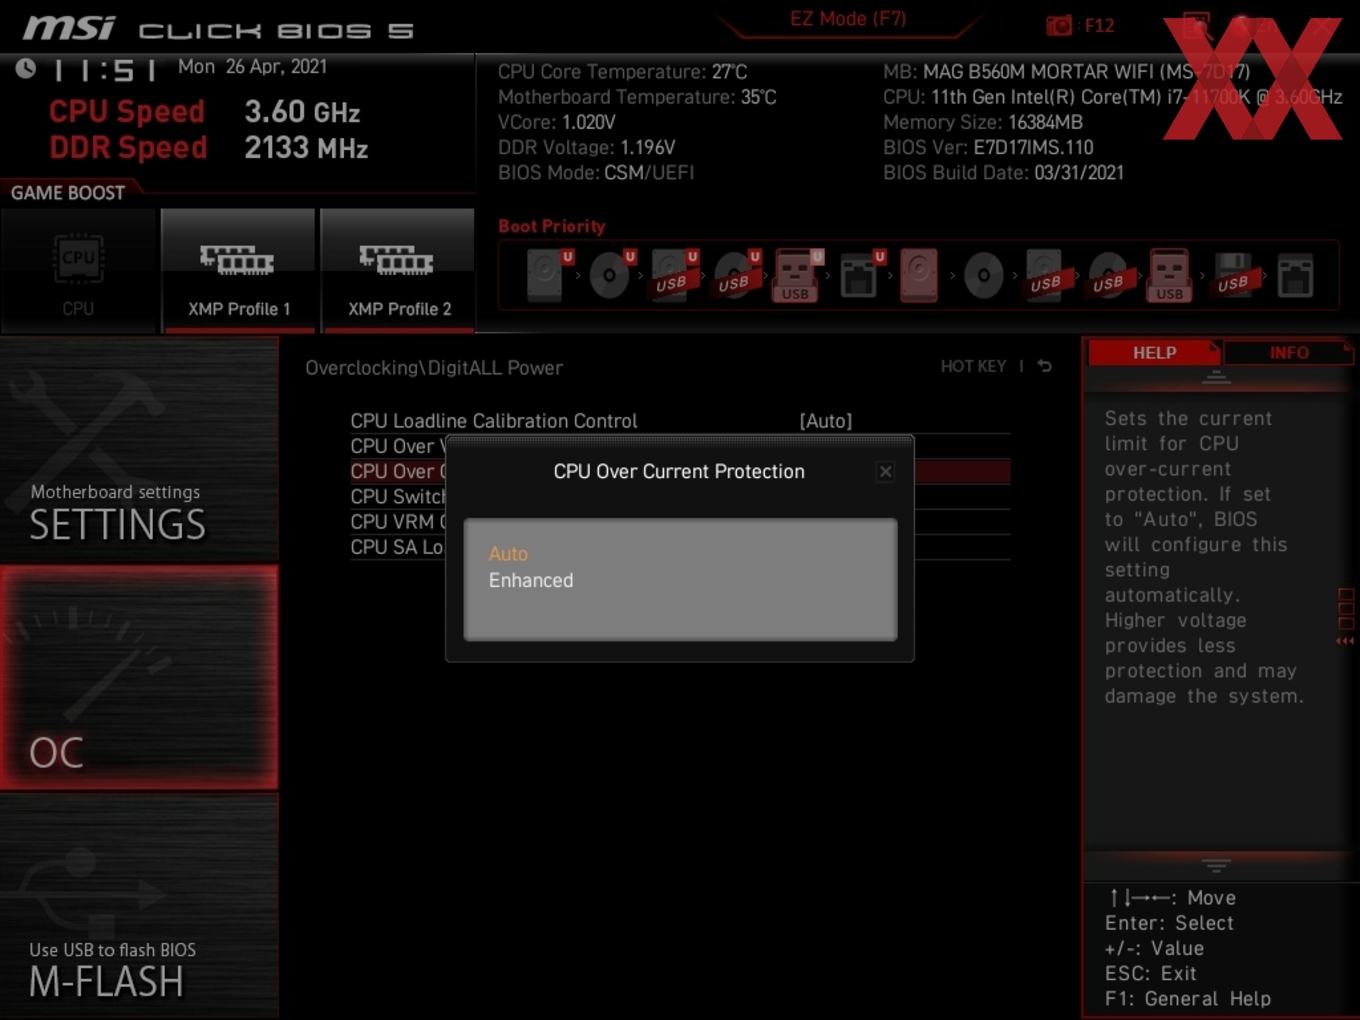Select the UEFI USB key boot icon

tap(796, 274)
